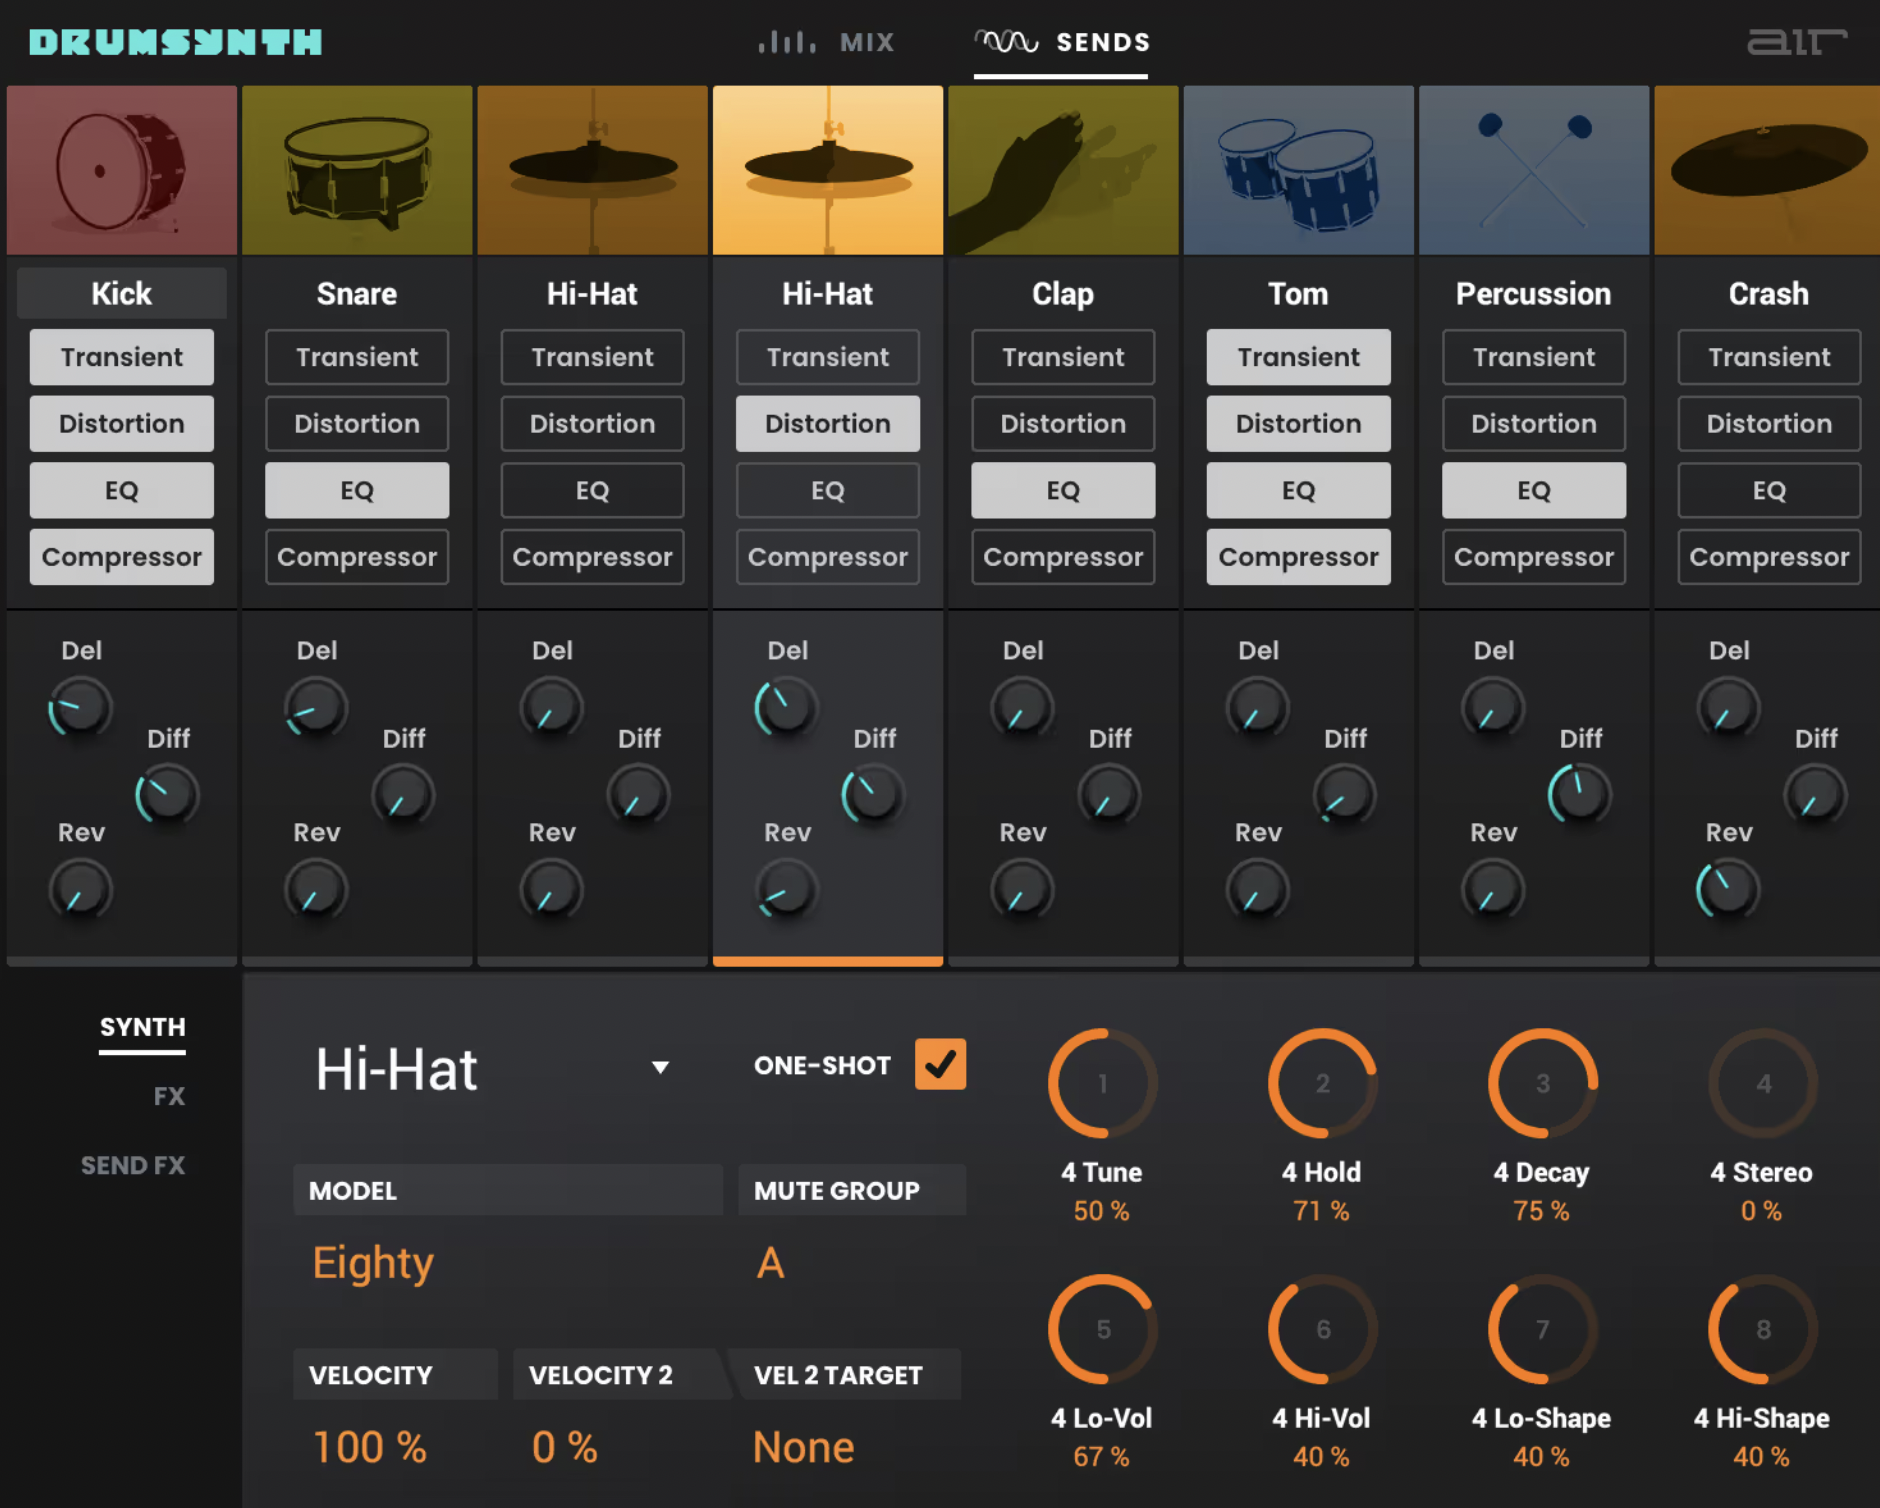Select the Crash cymbal pad icon

1766,168
